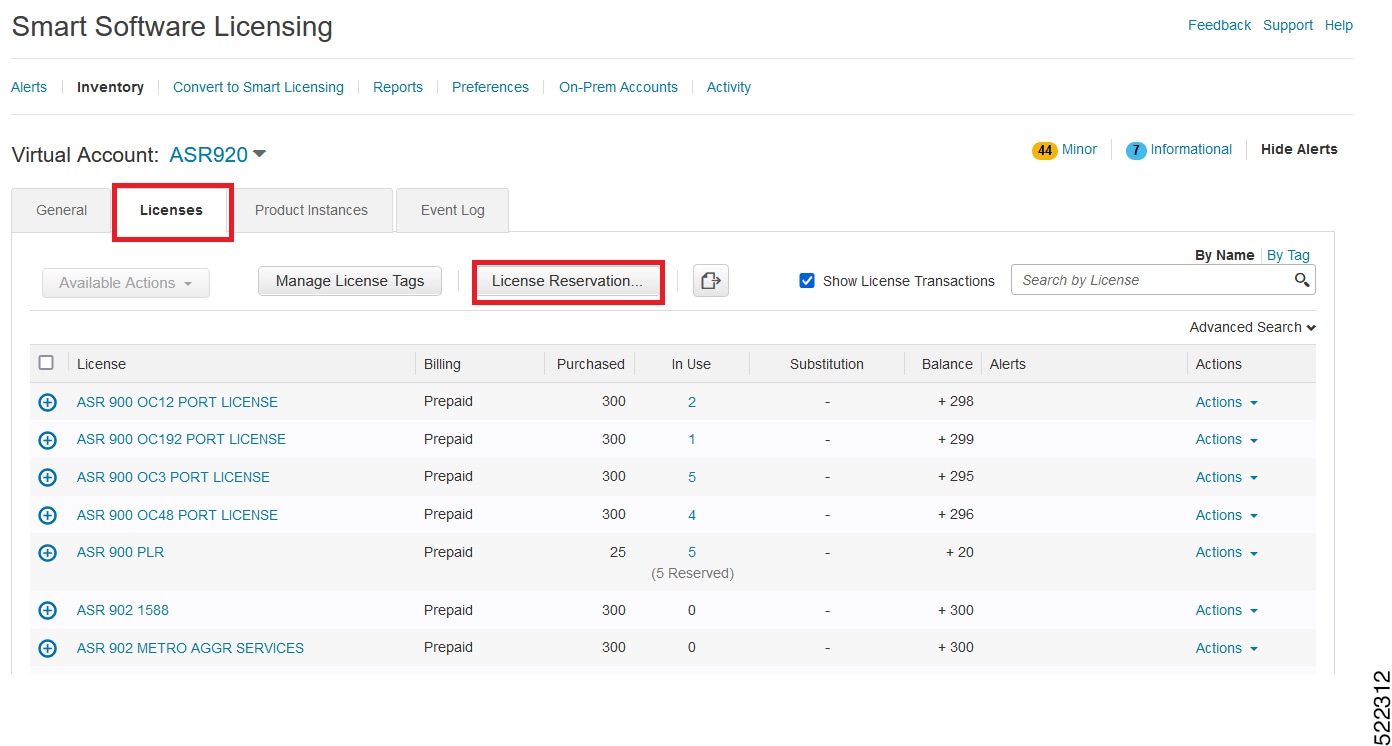Open the Available Actions dropdown
Image resolution: width=1392 pixels, height=746 pixels.
coord(126,283)
